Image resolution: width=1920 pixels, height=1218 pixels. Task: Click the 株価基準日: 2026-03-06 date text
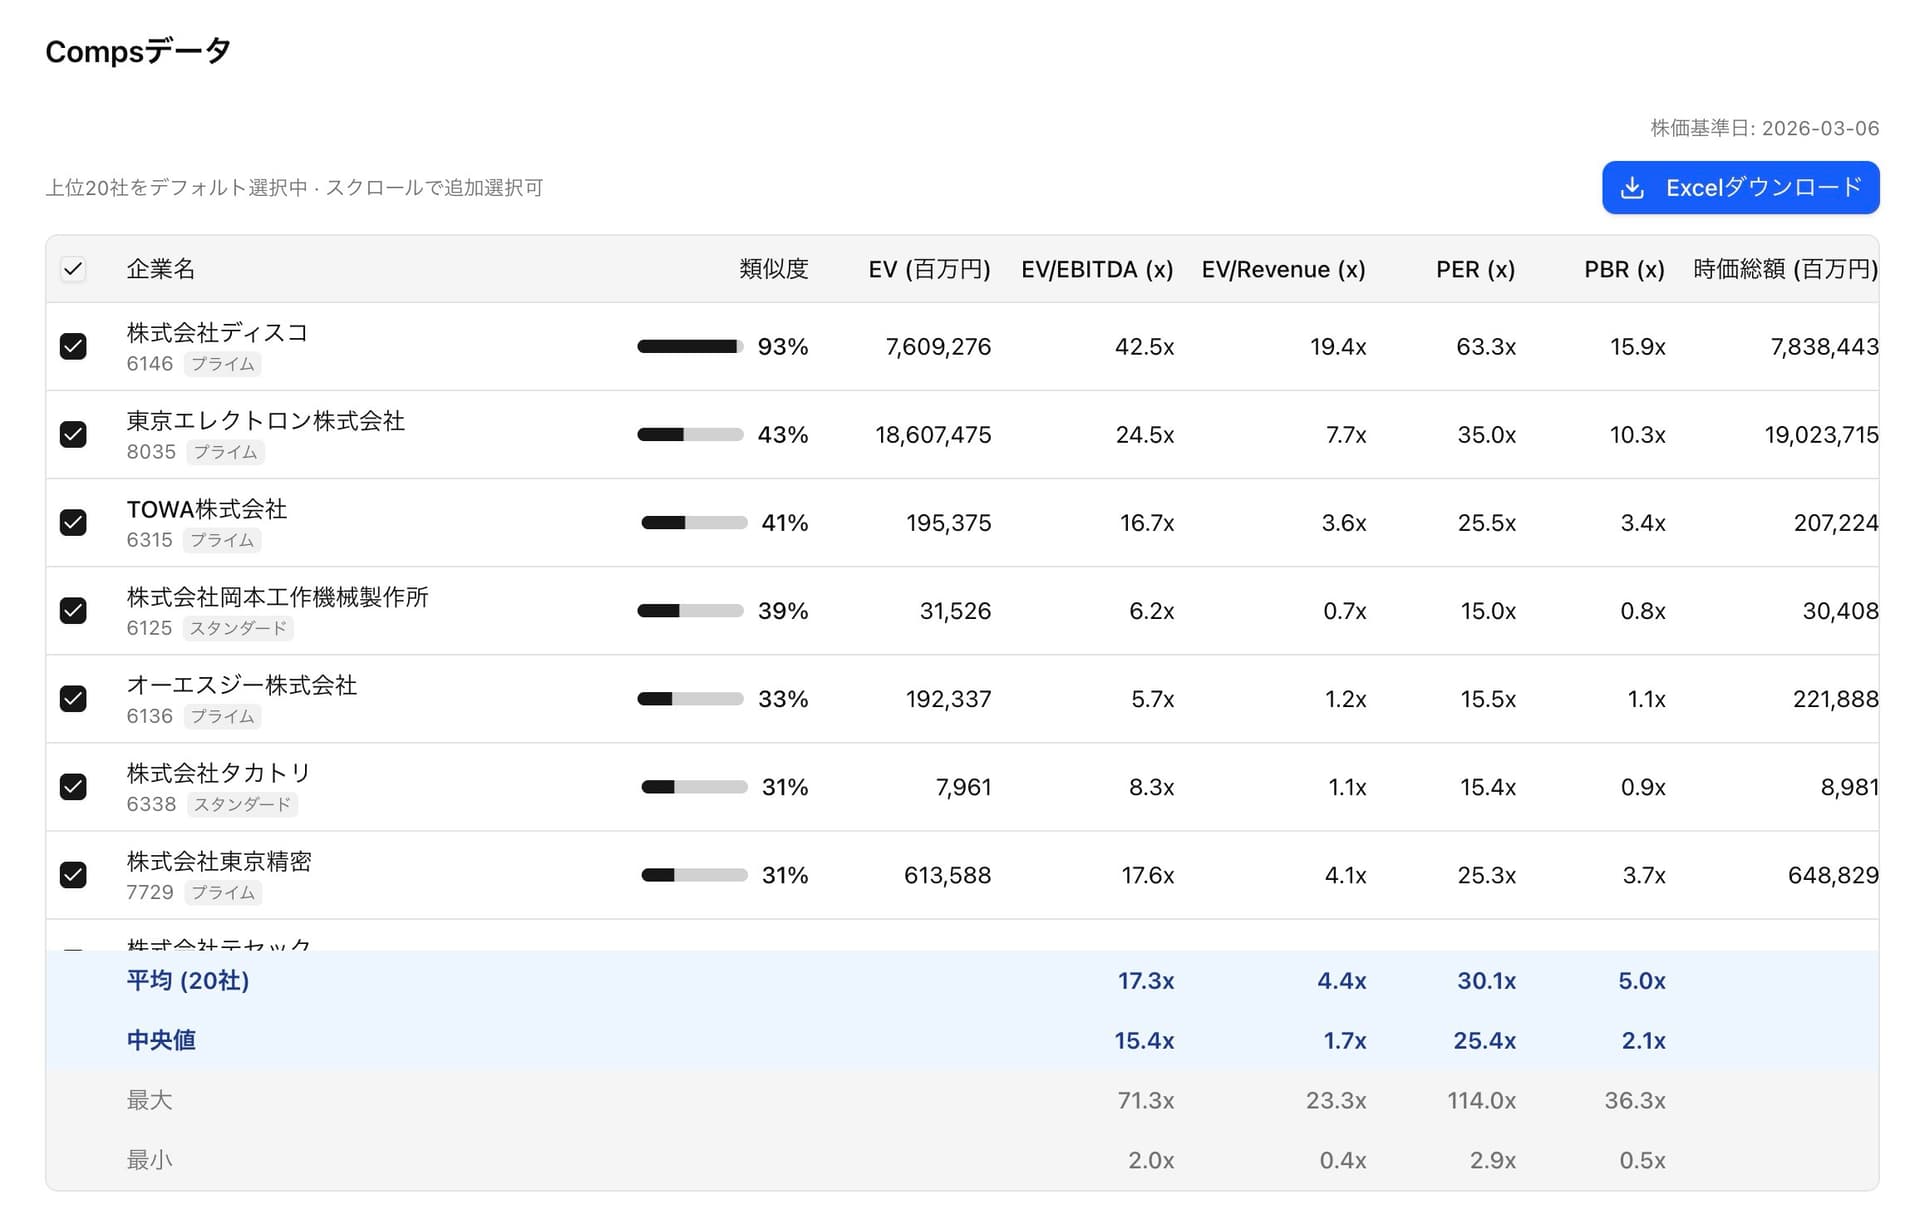[x=1764, y=128]
